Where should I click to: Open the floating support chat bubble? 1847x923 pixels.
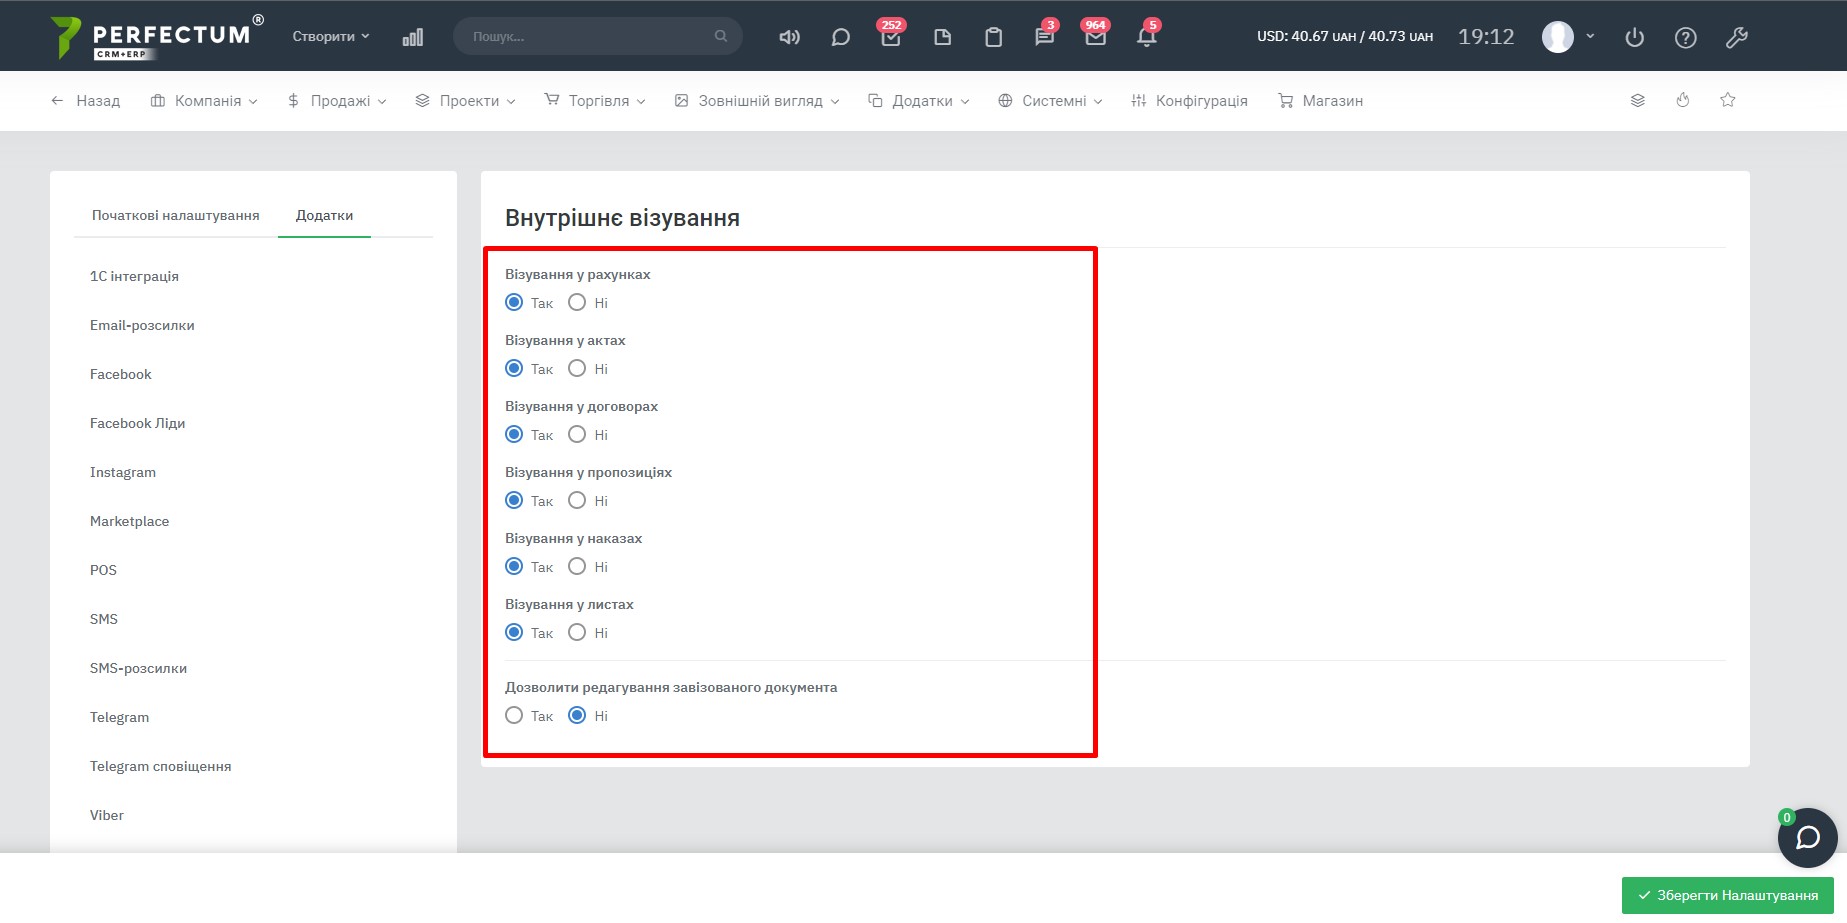pos(1807,837)
